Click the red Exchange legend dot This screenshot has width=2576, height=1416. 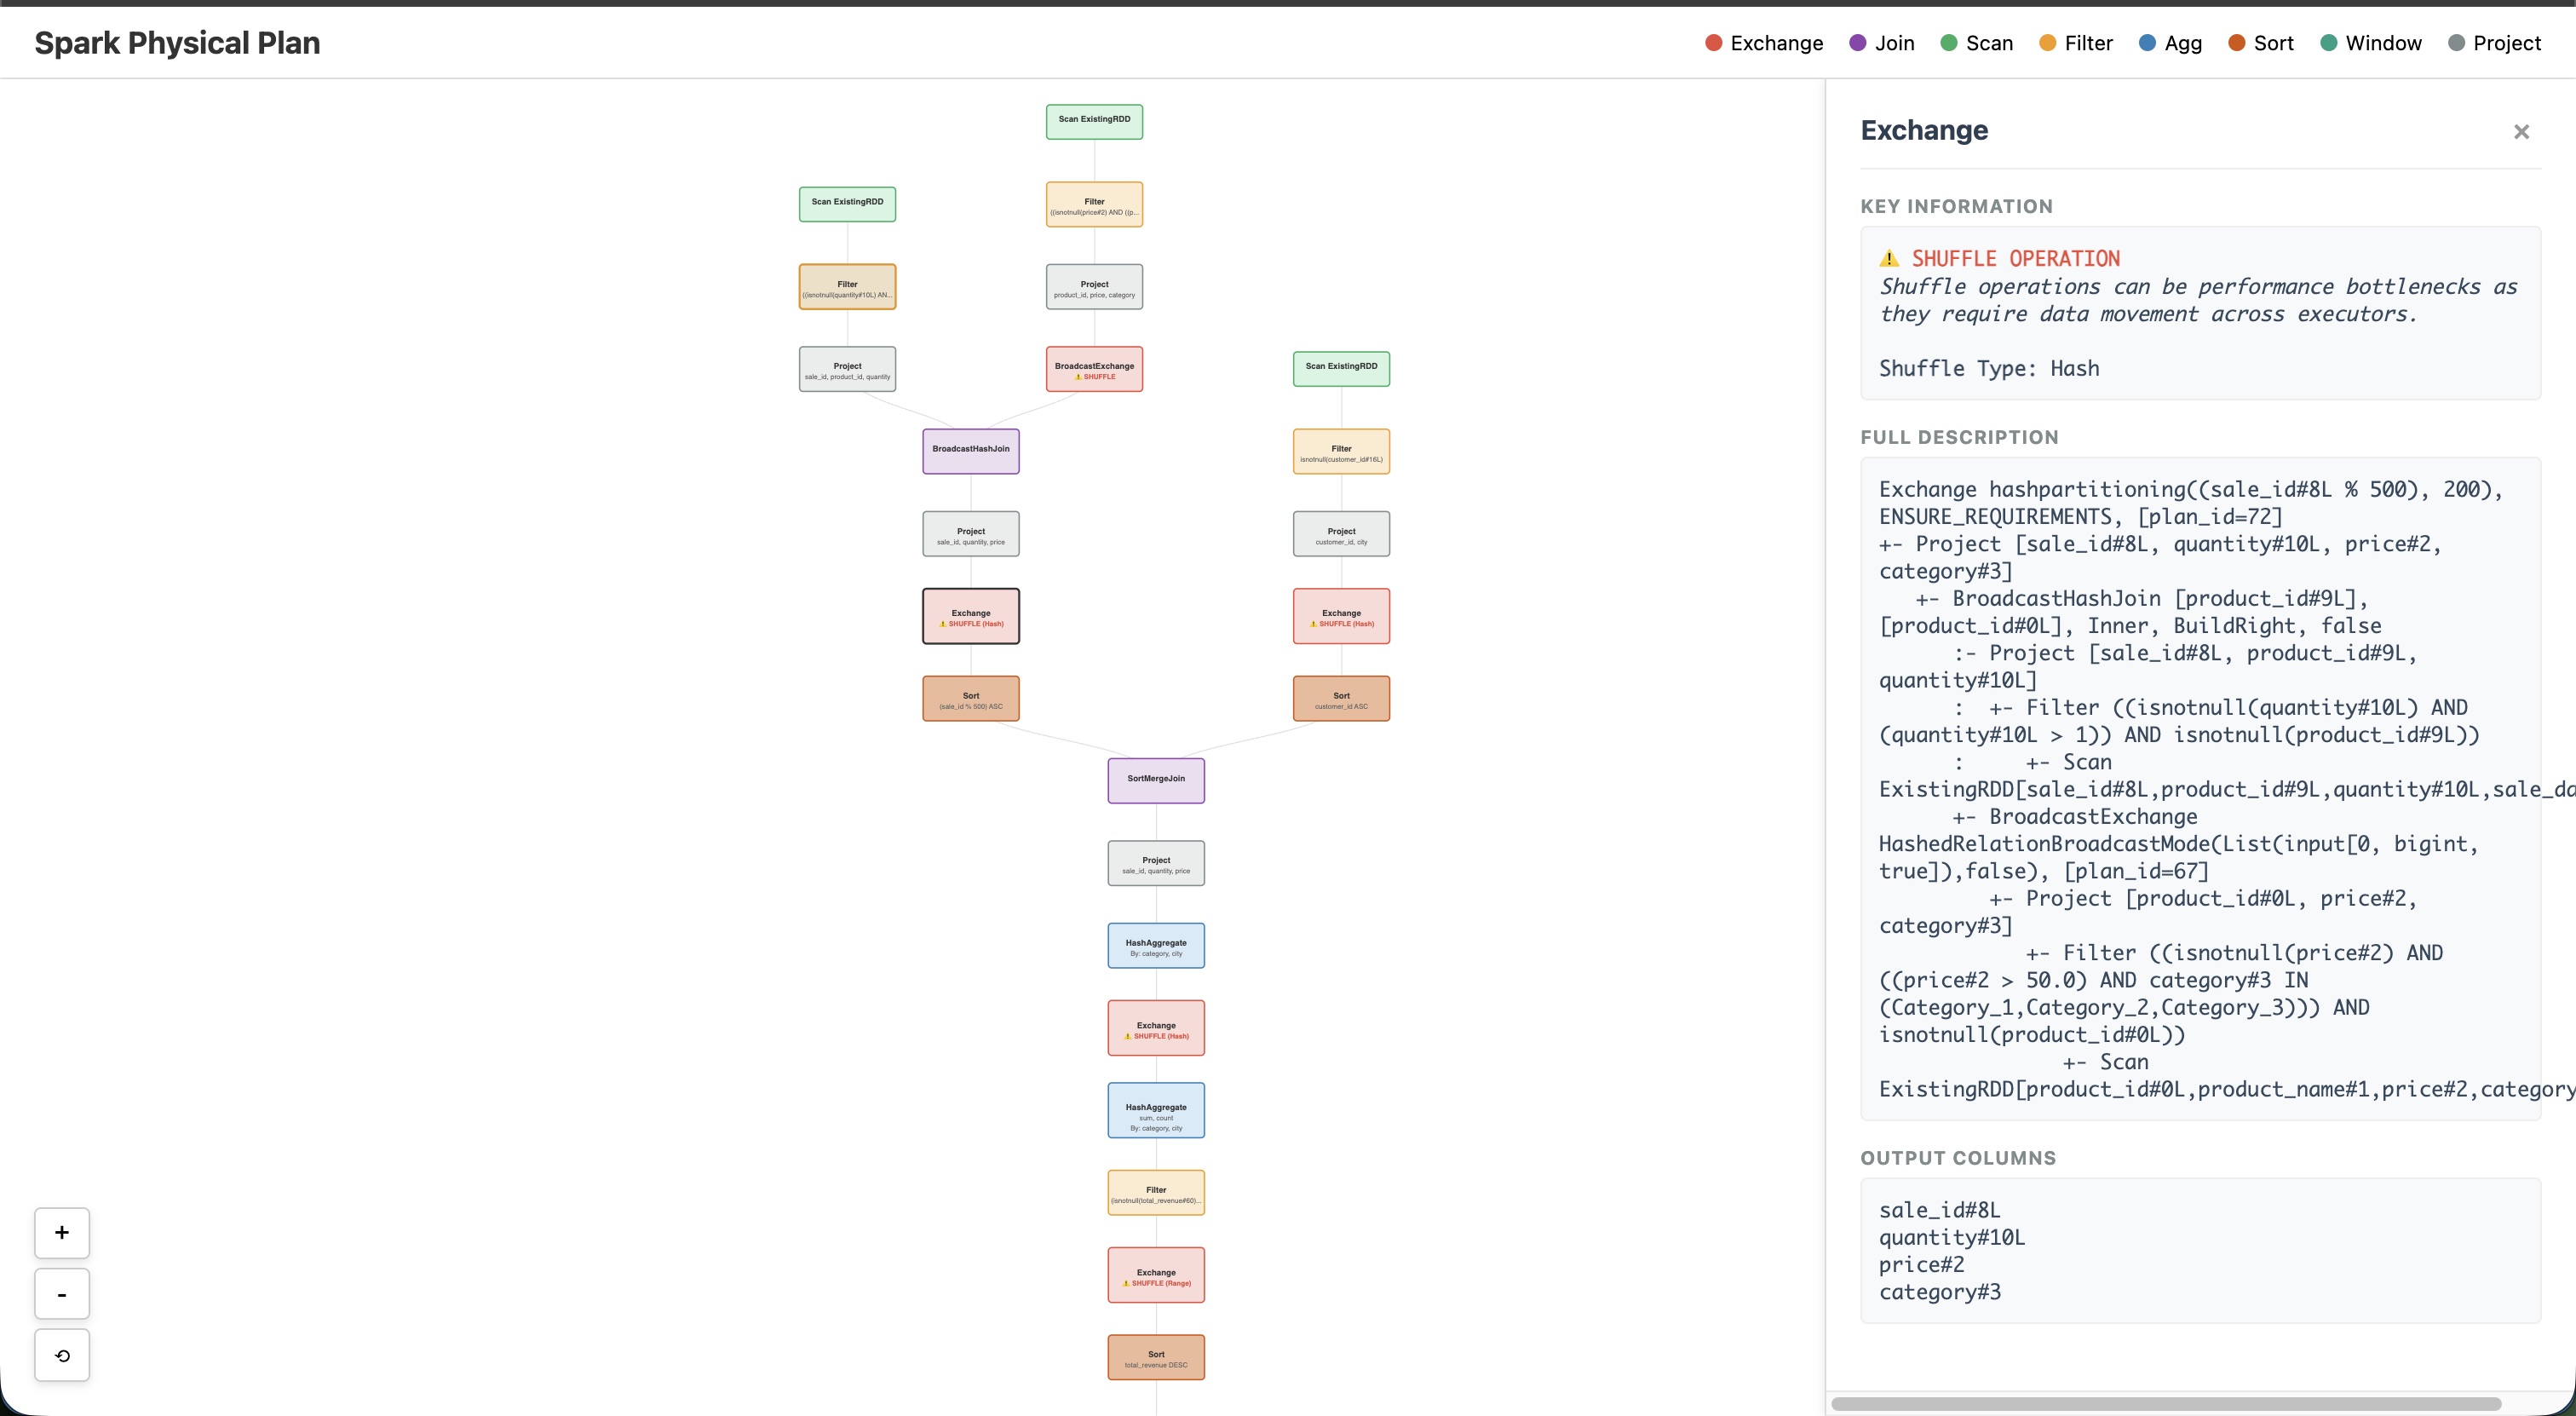coord(1713,43)
